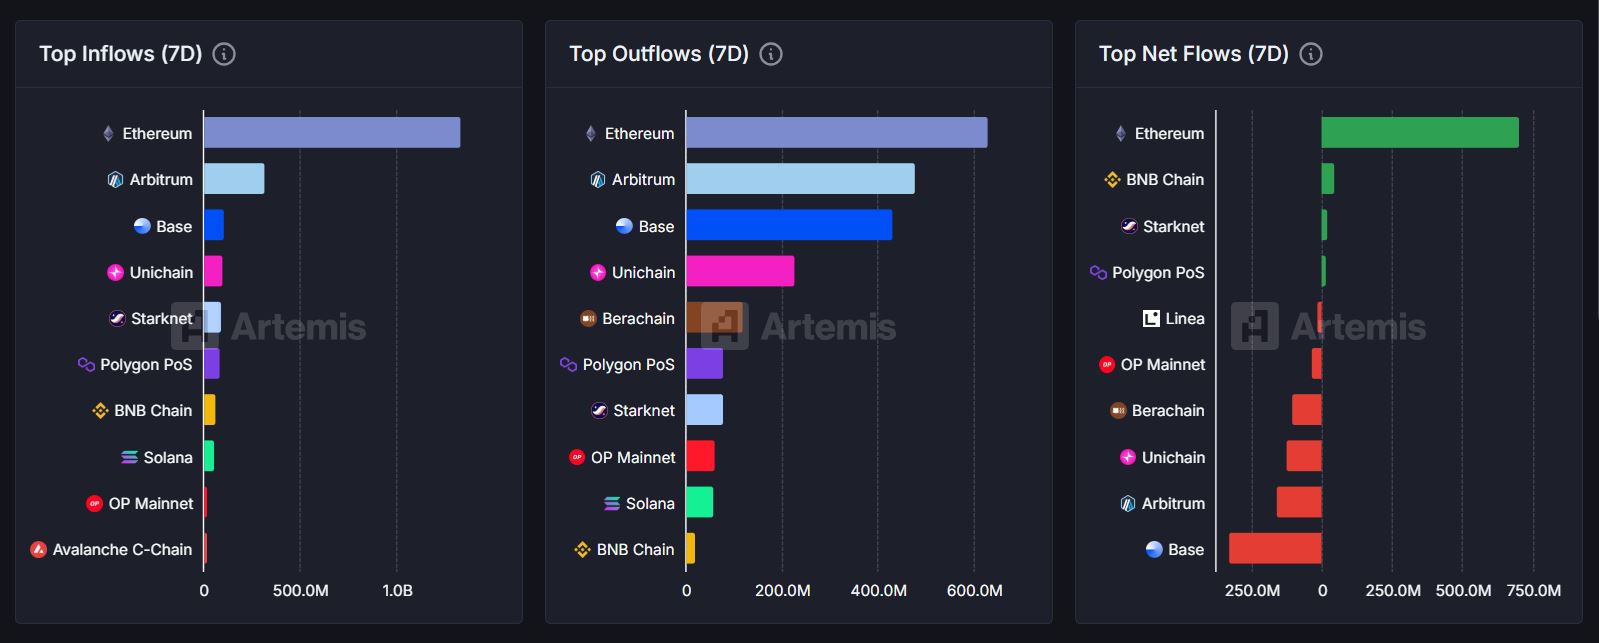Click the Starknet logo in Top Net Flows
This screenshot has height=643, width=1599.
1129,226
